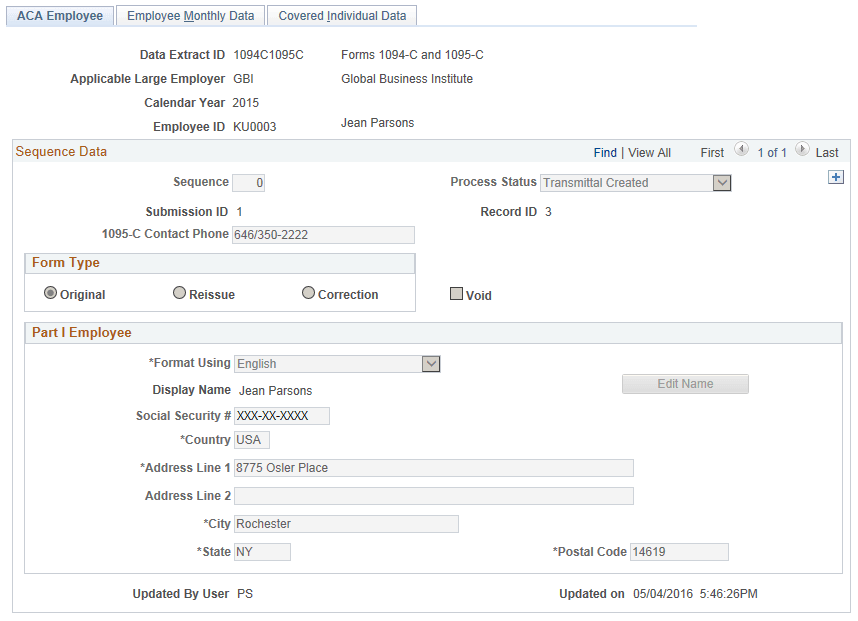Screen dimensions: 858x621
Task: Open the Format Using language dropdown
Action: pos(431,364)
